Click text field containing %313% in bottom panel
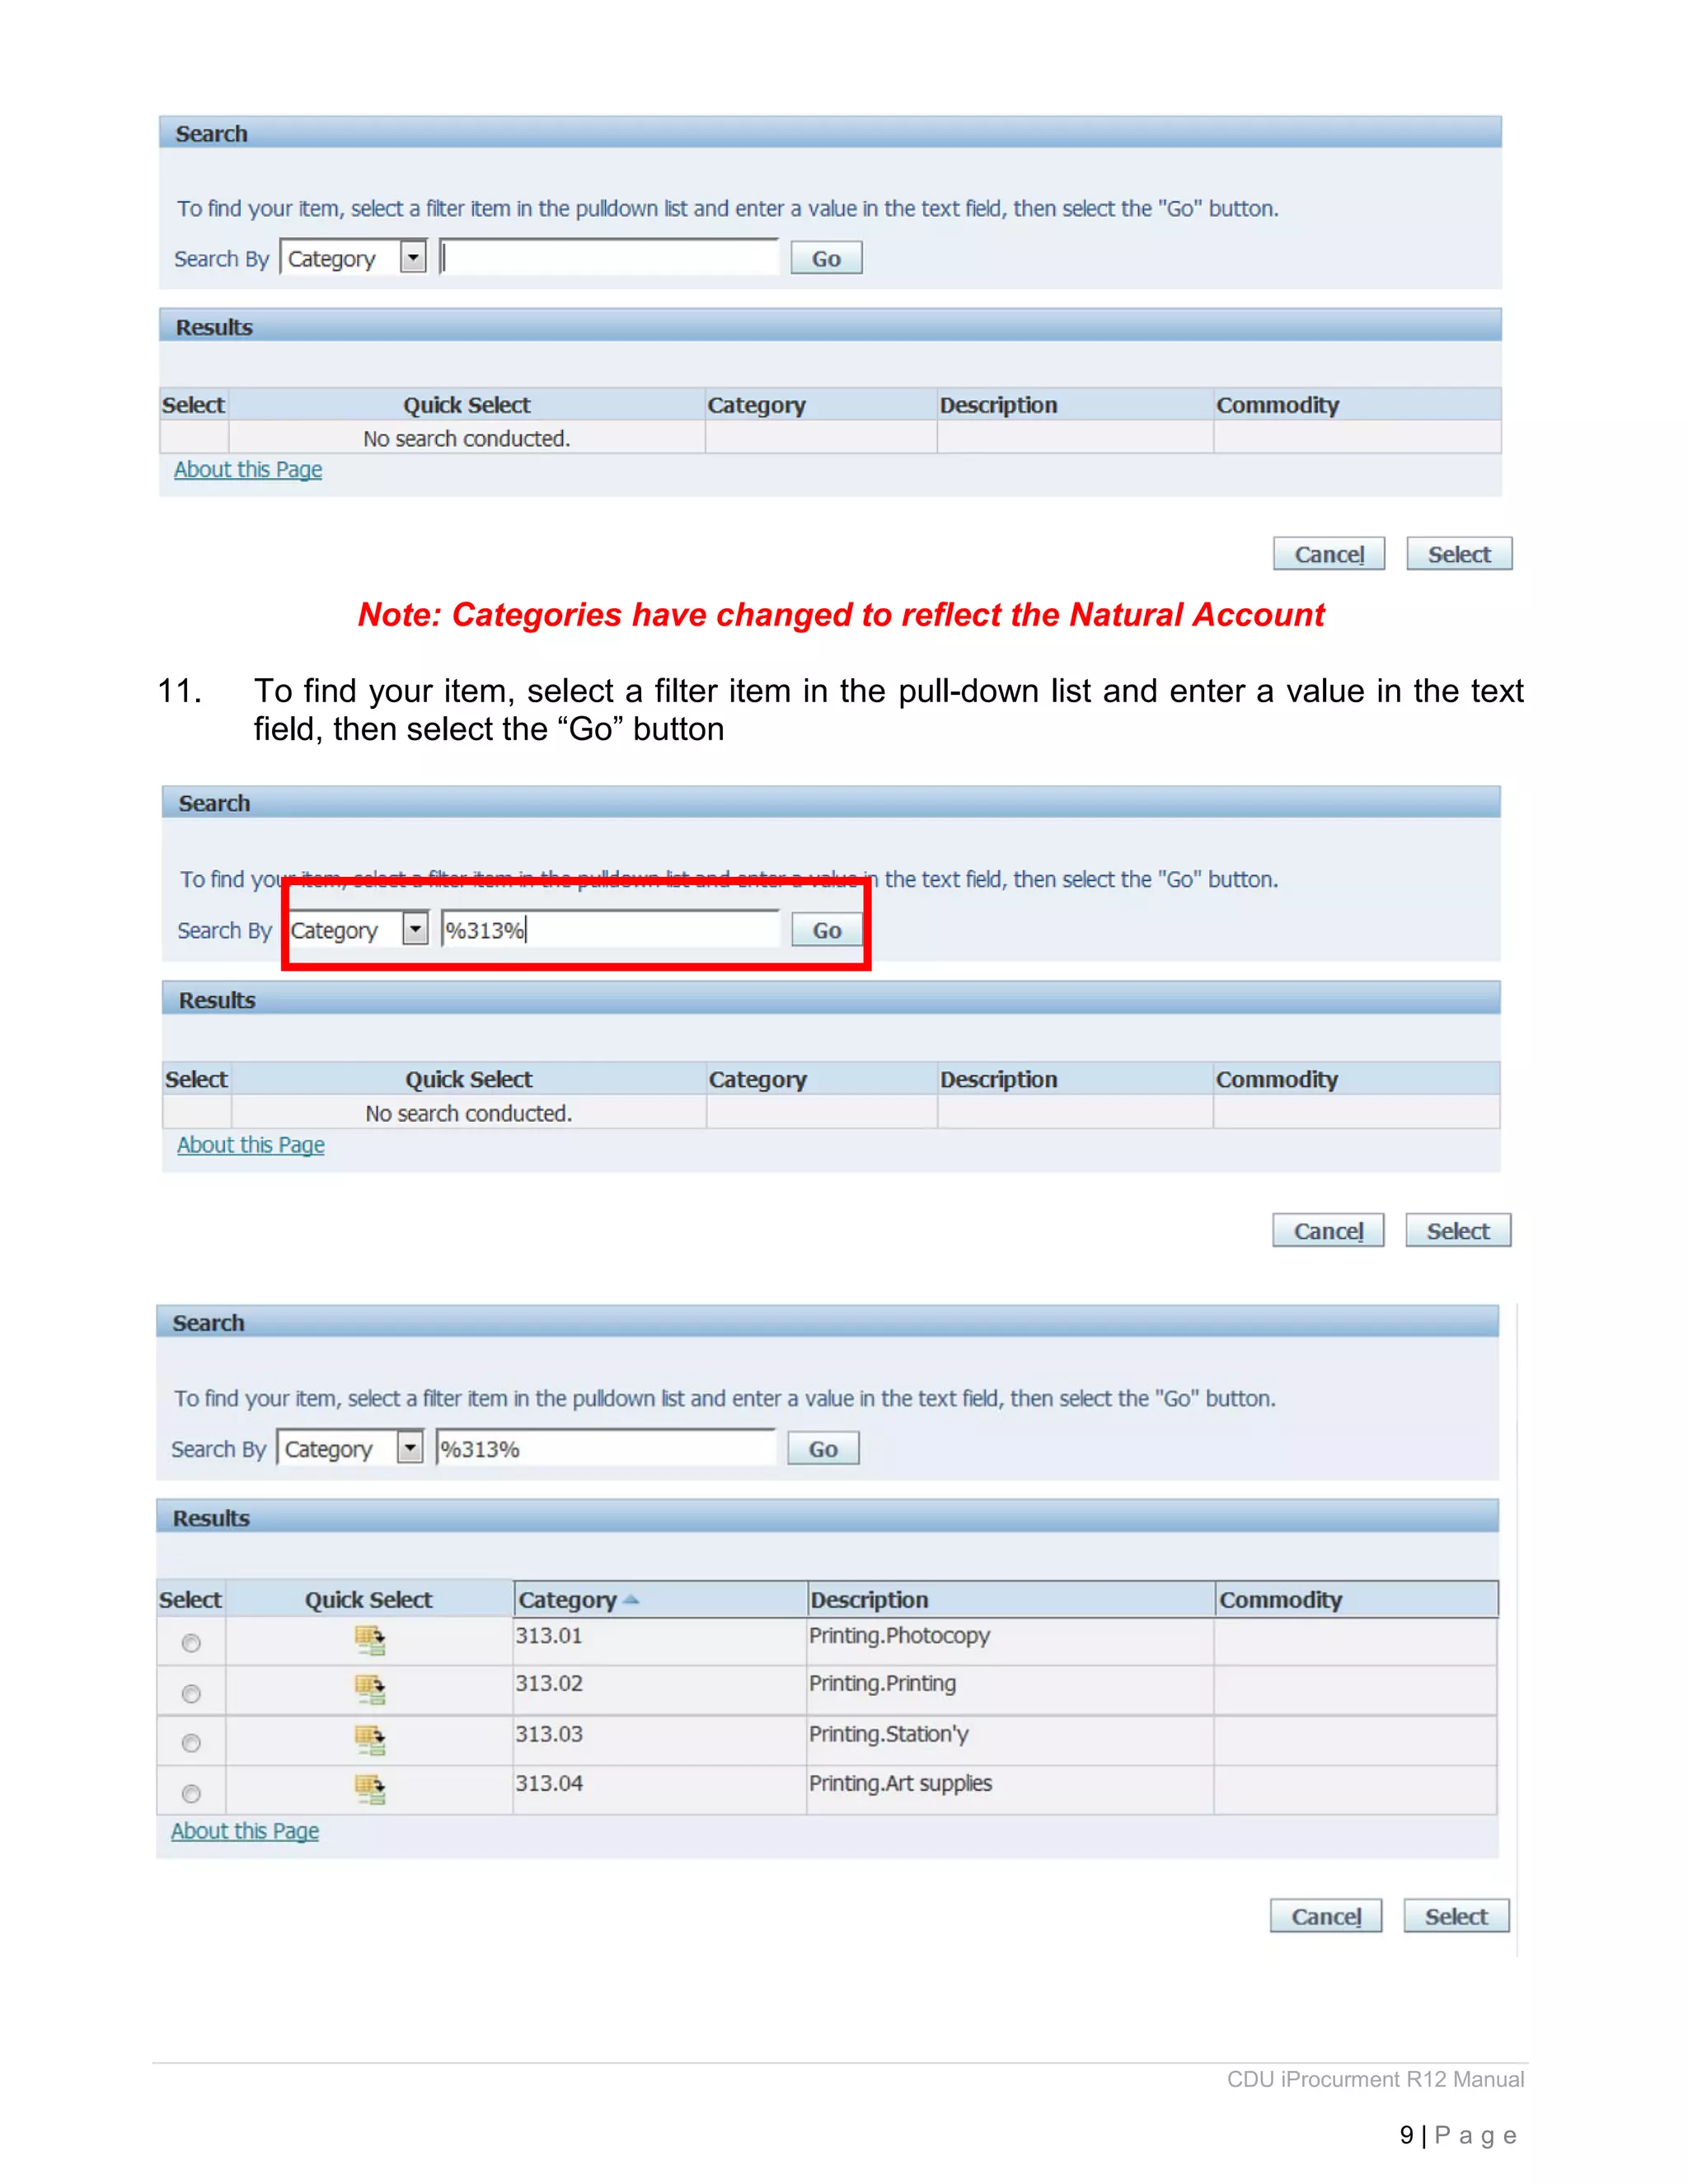This screenshot has width=1688, height=2184. (x=606, y=1448)
